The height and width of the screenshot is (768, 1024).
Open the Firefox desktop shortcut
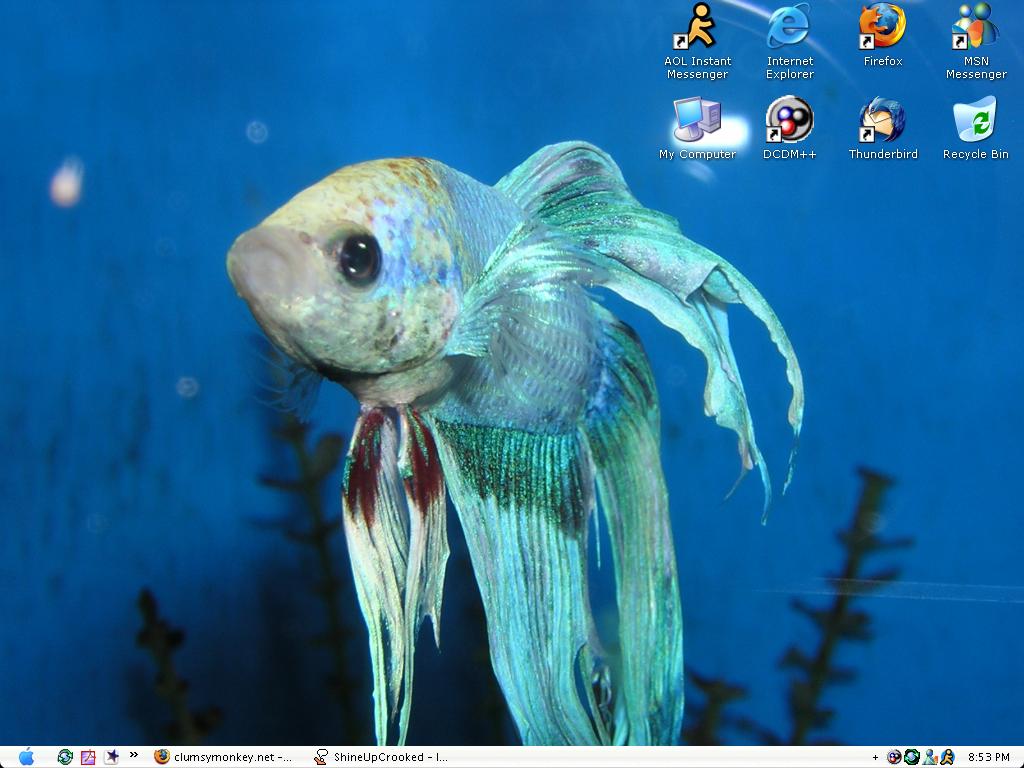click(x=882, y=27)
